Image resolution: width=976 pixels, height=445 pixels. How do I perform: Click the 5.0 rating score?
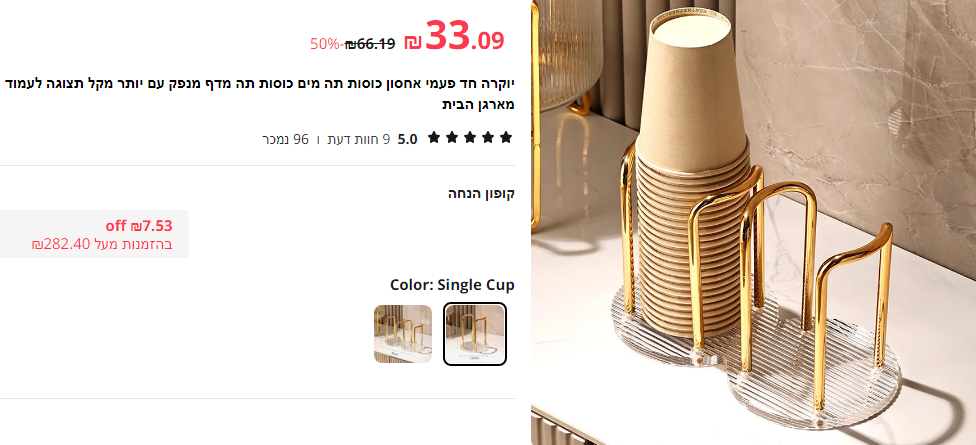click(408, 139)
